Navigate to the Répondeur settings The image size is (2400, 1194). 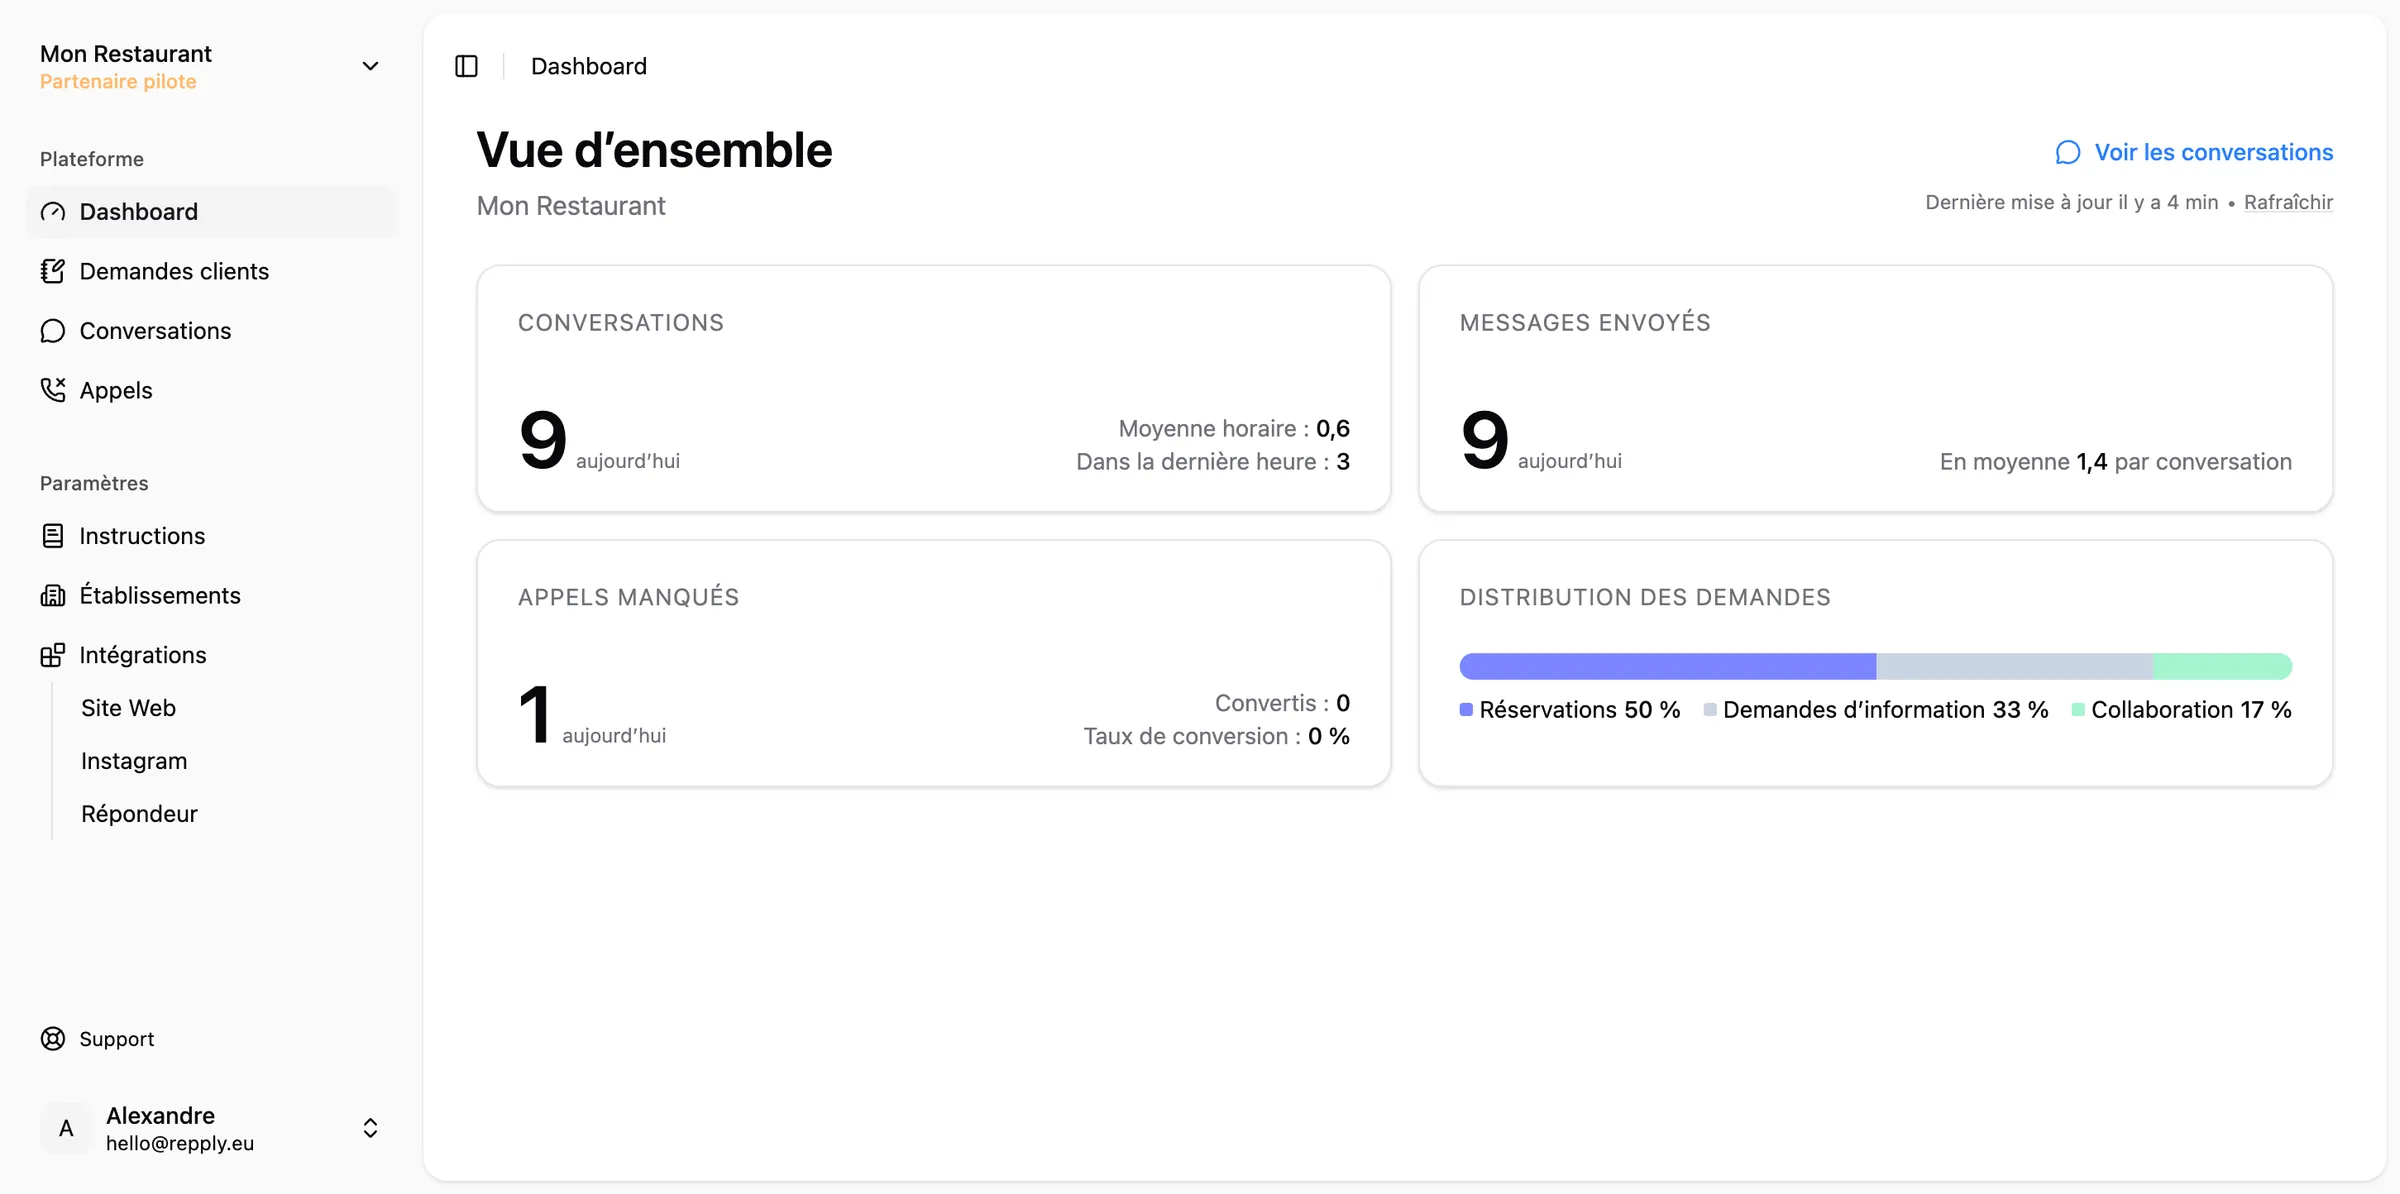pos(139,813)
